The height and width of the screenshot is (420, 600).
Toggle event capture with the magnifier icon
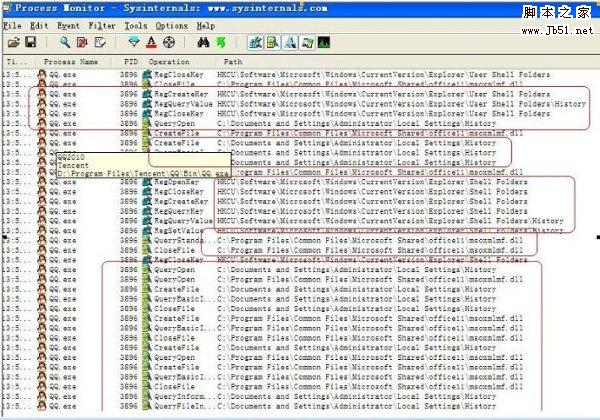pos(65,42)
